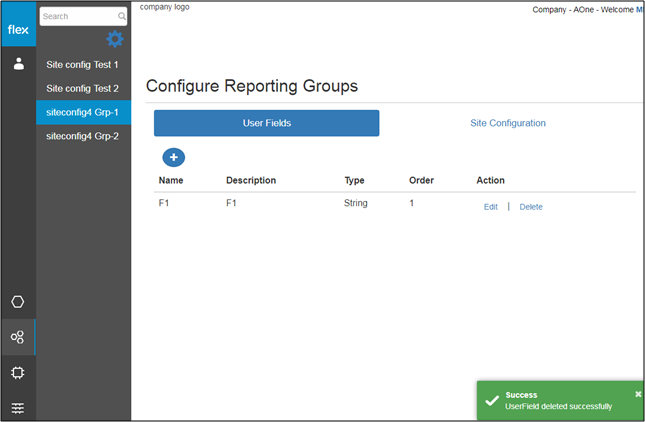The image size is (645, 422).
Task: Click the Order column header
Action: point(421,180)
